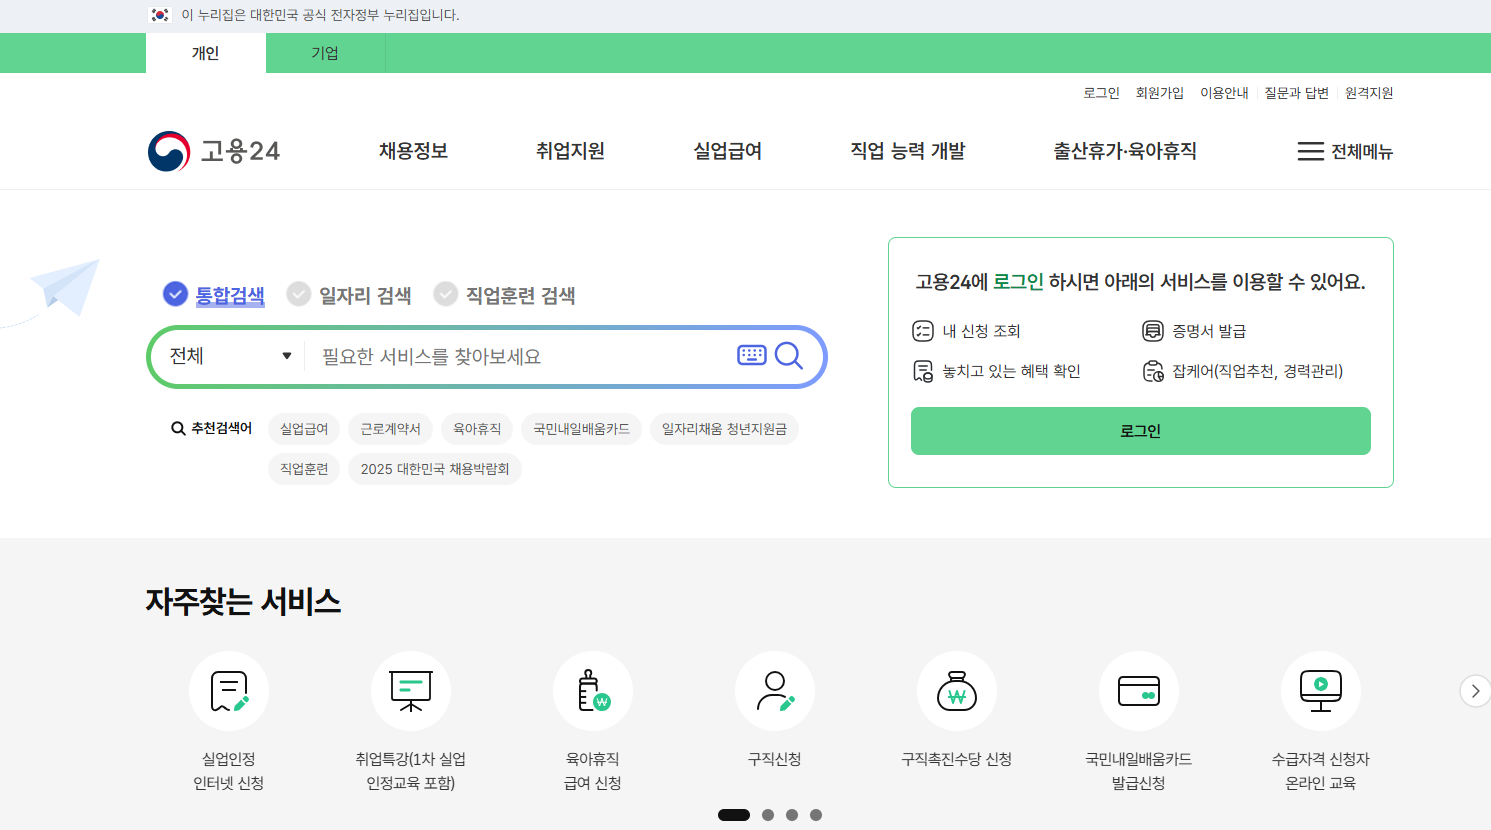Click the 육아휴직 급여 신청 bottle icon

coord(593,691)
